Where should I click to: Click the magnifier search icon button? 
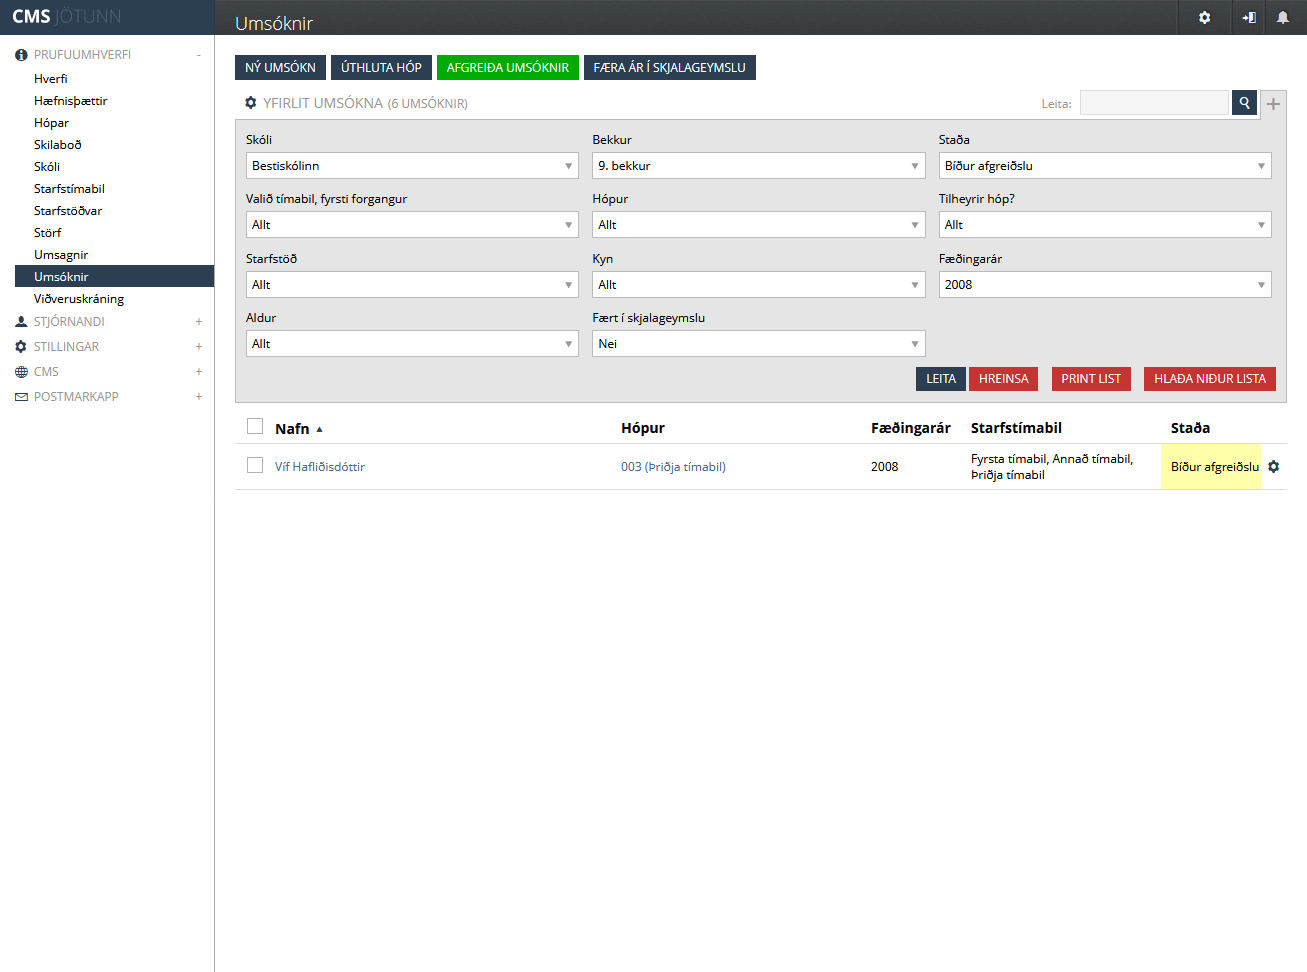1244,103
